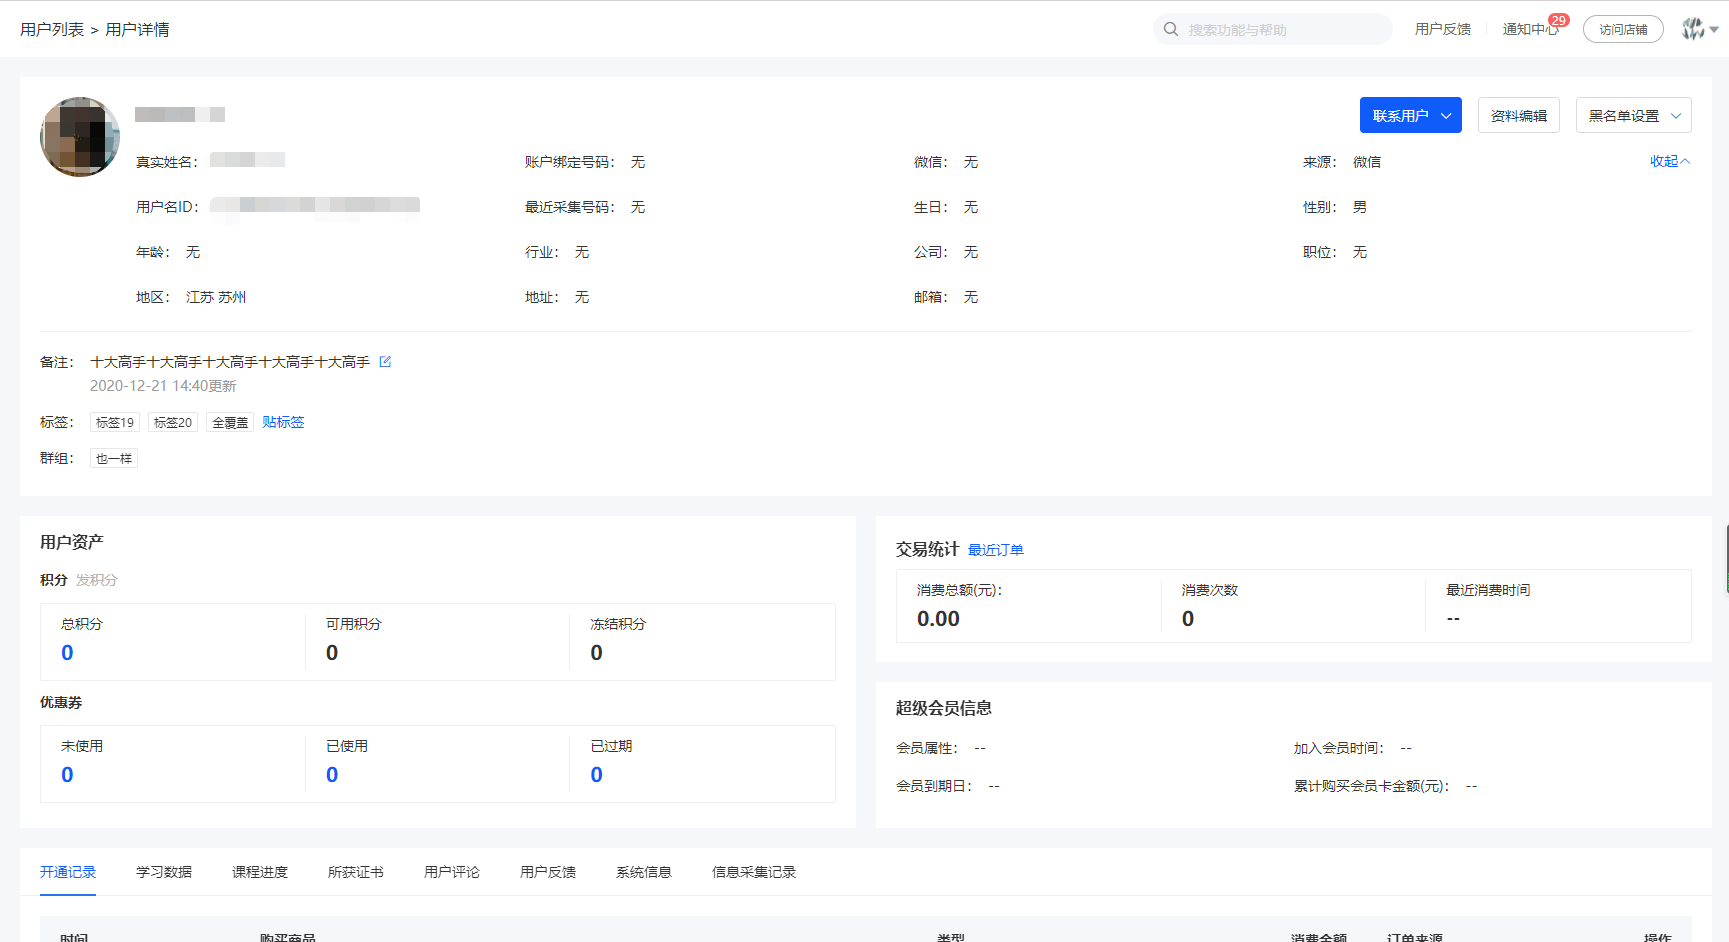Select the 全覆盖 tag
Screen dimensions: 1729x942
tap(230, 422)
